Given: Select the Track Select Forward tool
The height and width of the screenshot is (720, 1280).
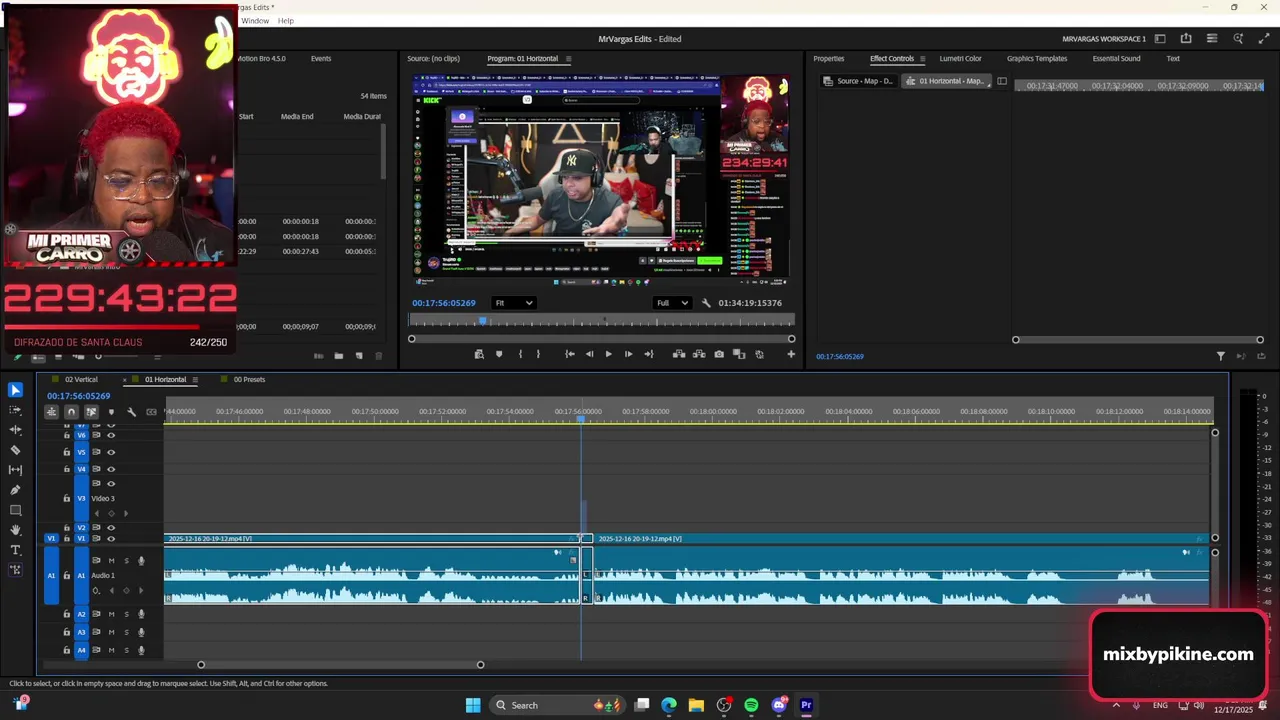Looking at the screenshot, I should [15, 410].
